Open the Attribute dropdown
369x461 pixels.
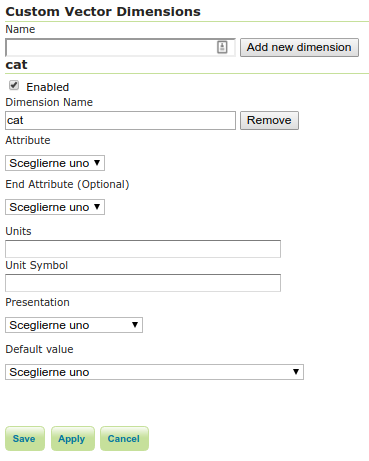pyautogui.click(x=55, y=163)
